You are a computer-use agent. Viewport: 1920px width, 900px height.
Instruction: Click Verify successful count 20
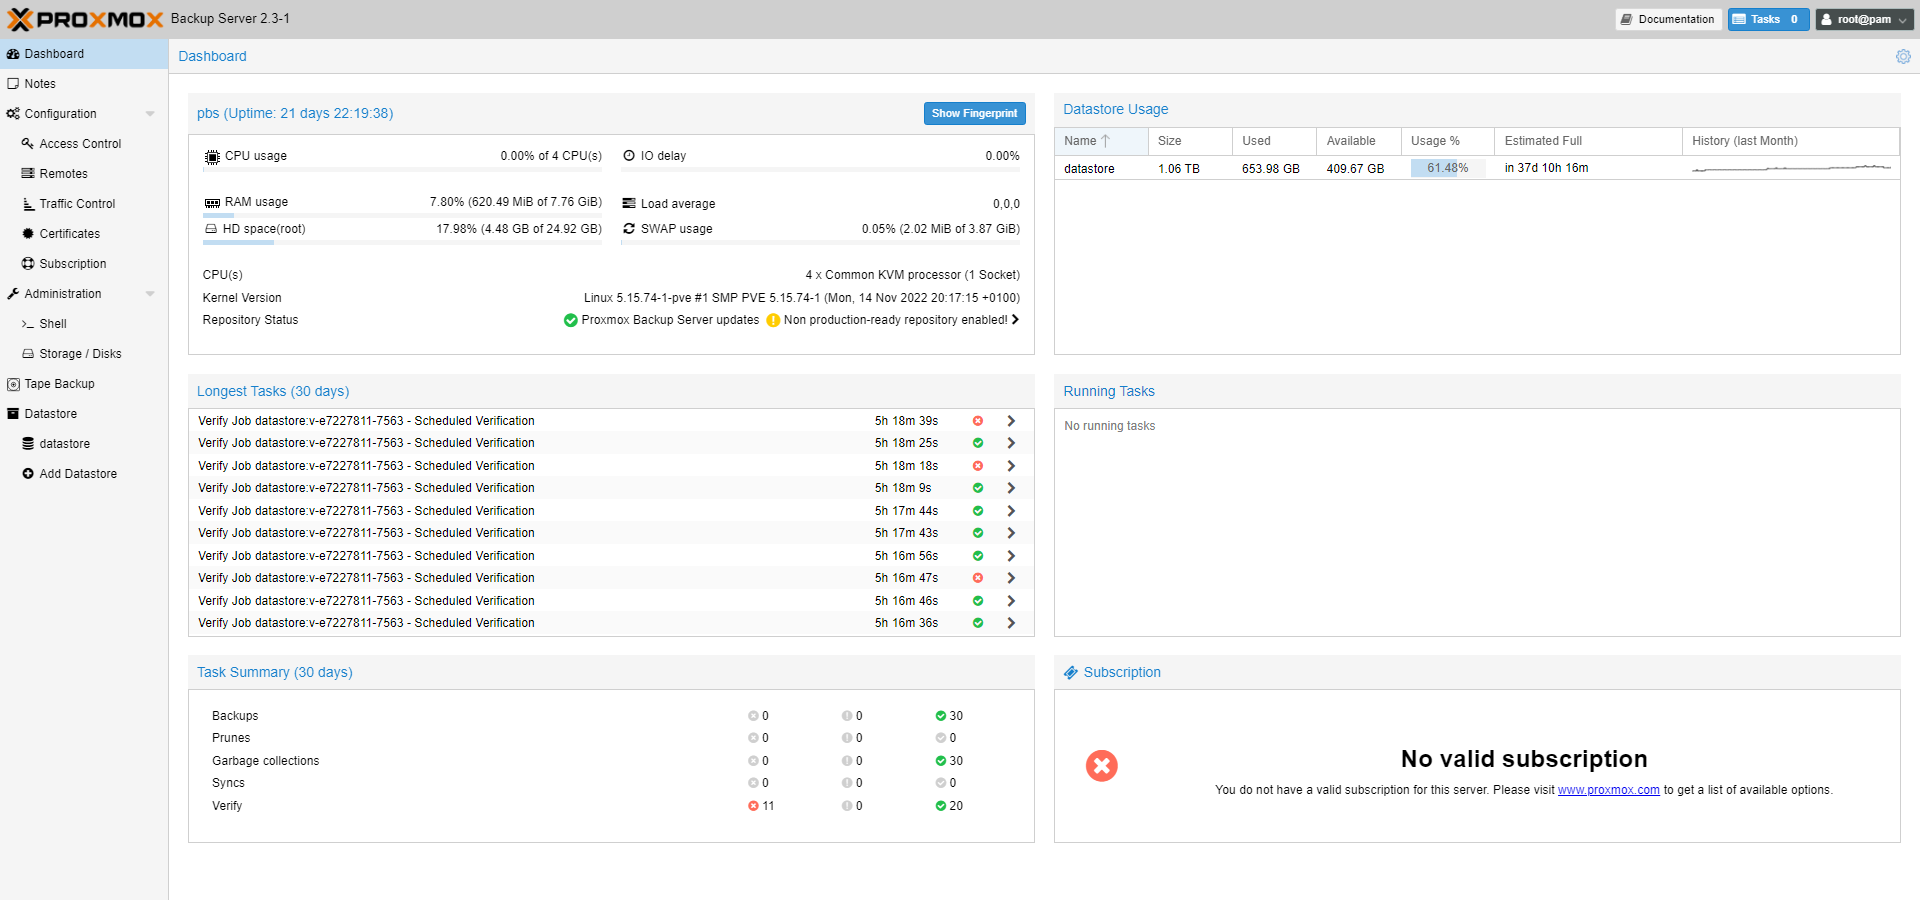(x=949, y=806)
